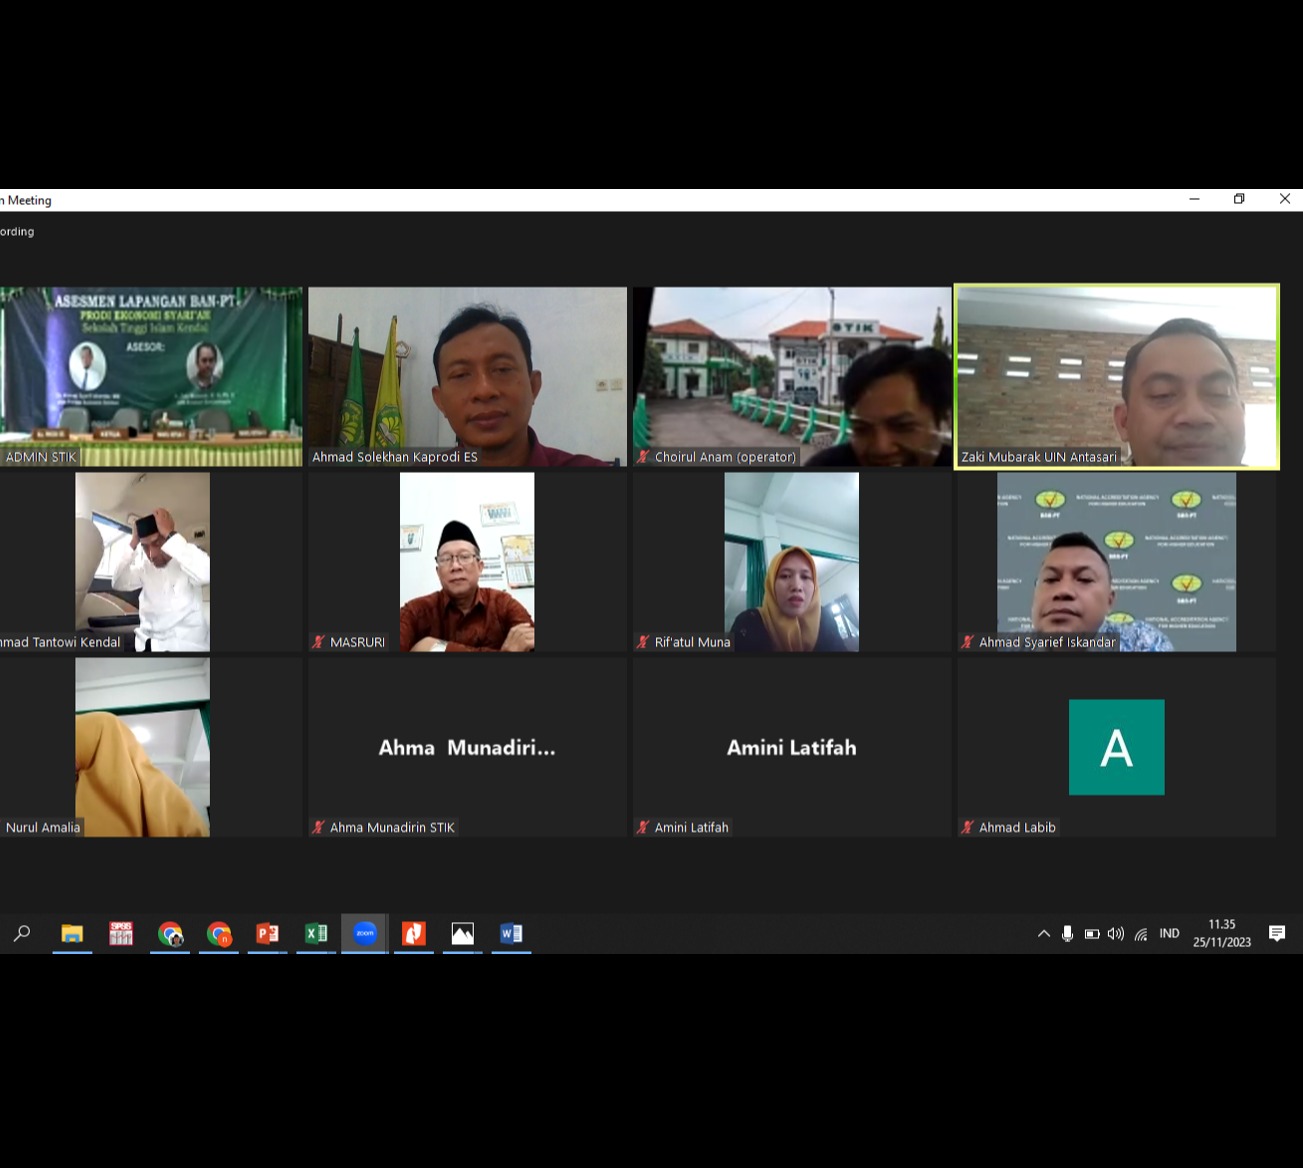Open Microsoft Word from the taskbar

tap(511, 933)
